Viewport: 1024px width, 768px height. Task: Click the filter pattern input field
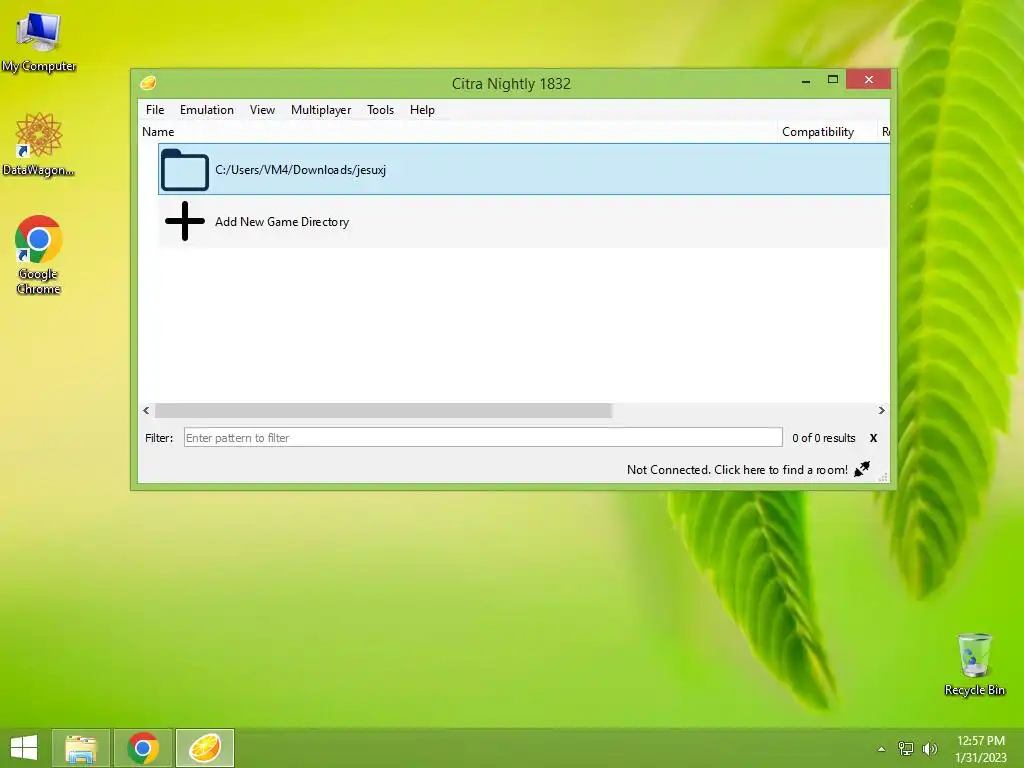click(x=483, y=438)
